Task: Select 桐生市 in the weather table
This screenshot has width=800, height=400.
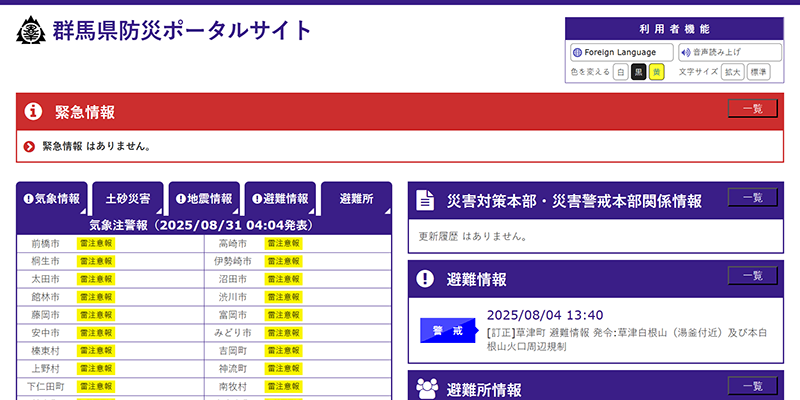Action: click(x=45, y=261)
